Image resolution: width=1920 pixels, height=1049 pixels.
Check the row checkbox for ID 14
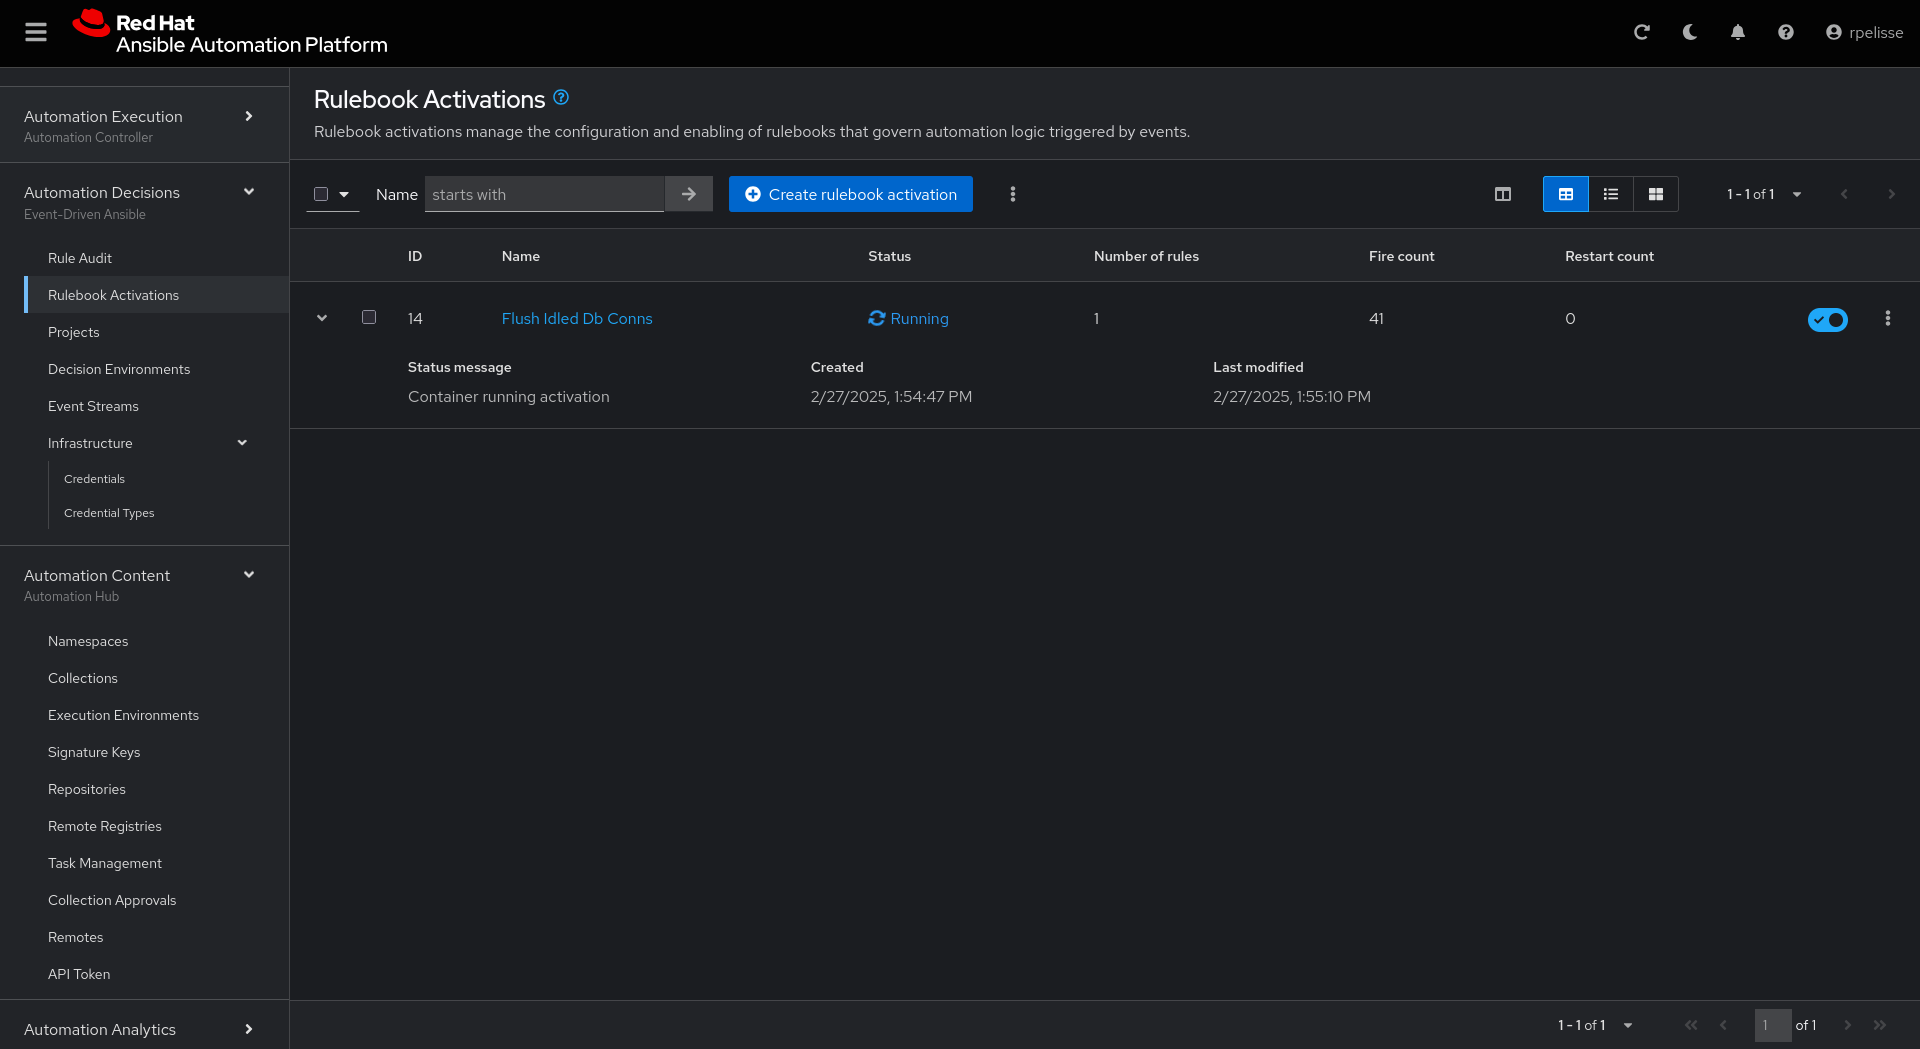click(369, 317)
